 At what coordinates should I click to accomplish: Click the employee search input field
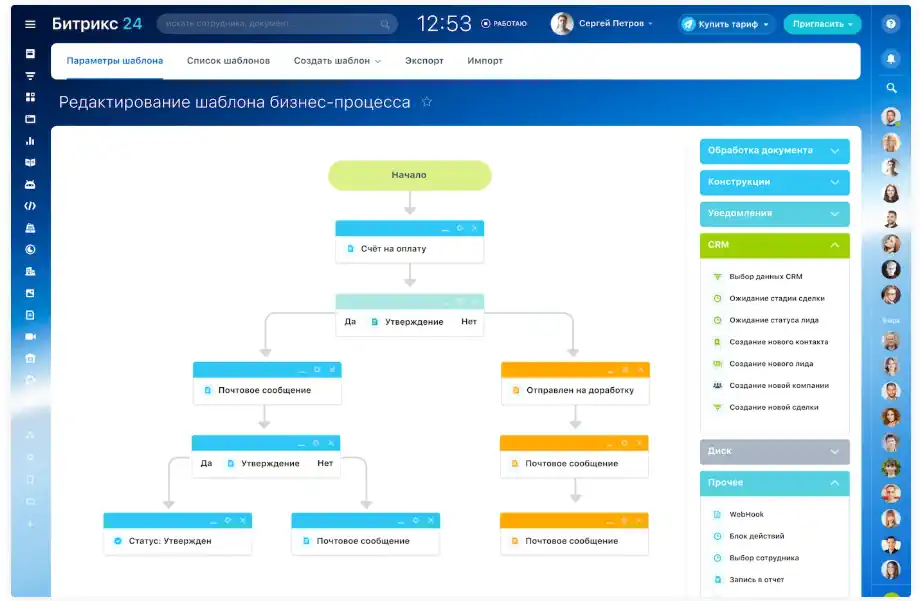click(277, 24)
